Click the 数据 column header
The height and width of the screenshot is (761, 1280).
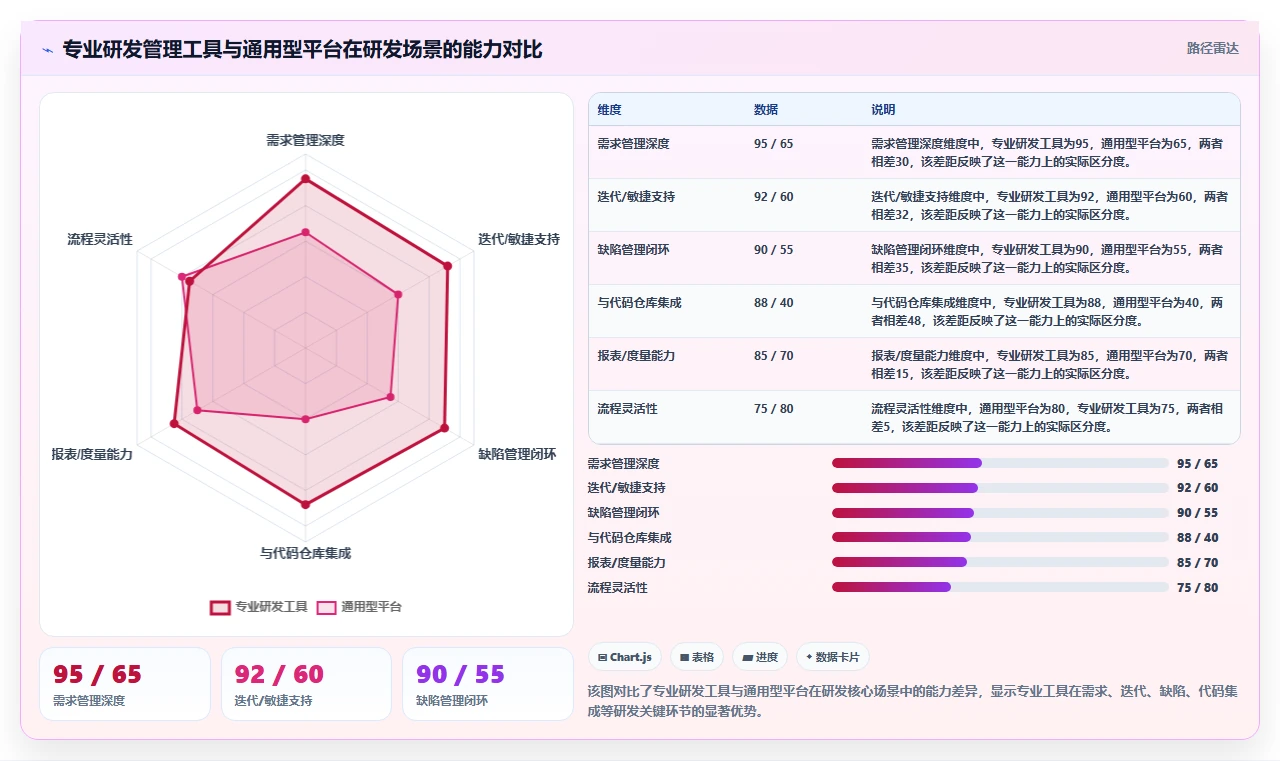pyautogui.click(x=766, y=110)
